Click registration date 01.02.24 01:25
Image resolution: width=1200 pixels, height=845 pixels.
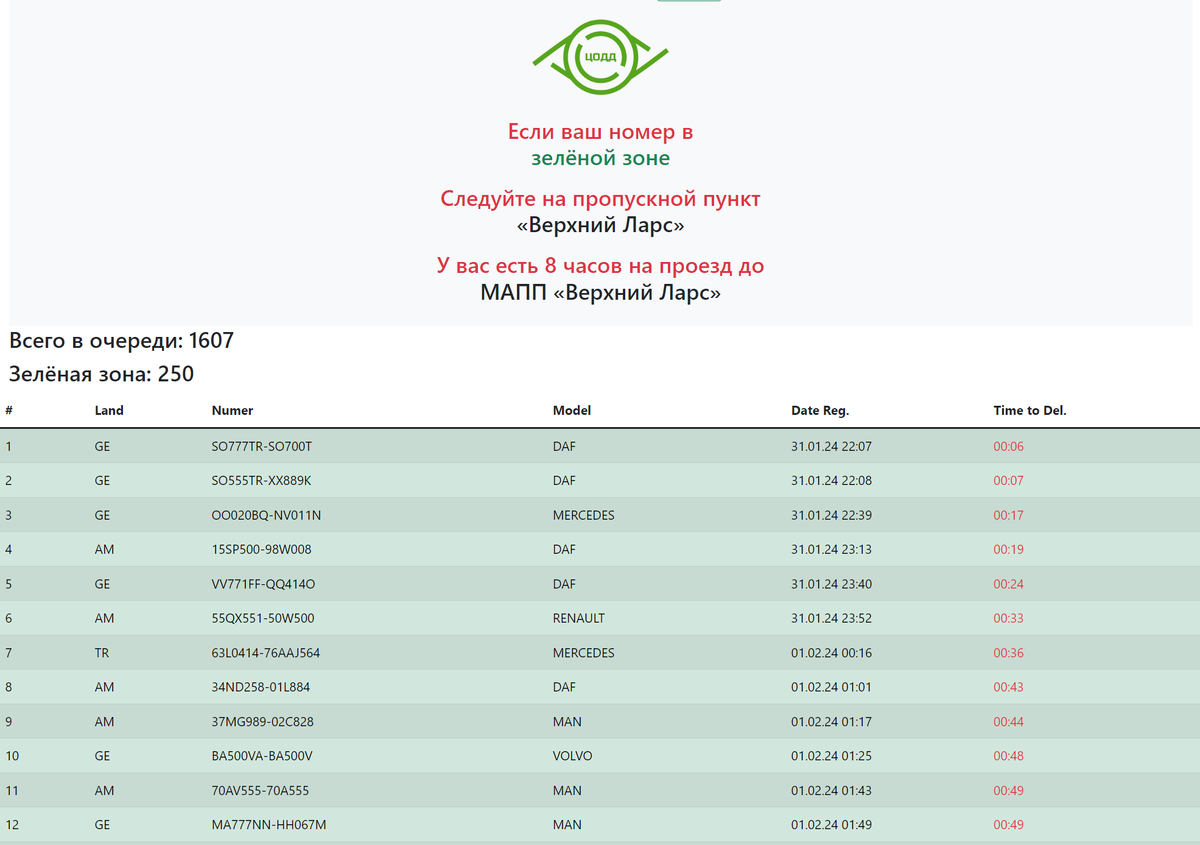click(x=831, y=756)
